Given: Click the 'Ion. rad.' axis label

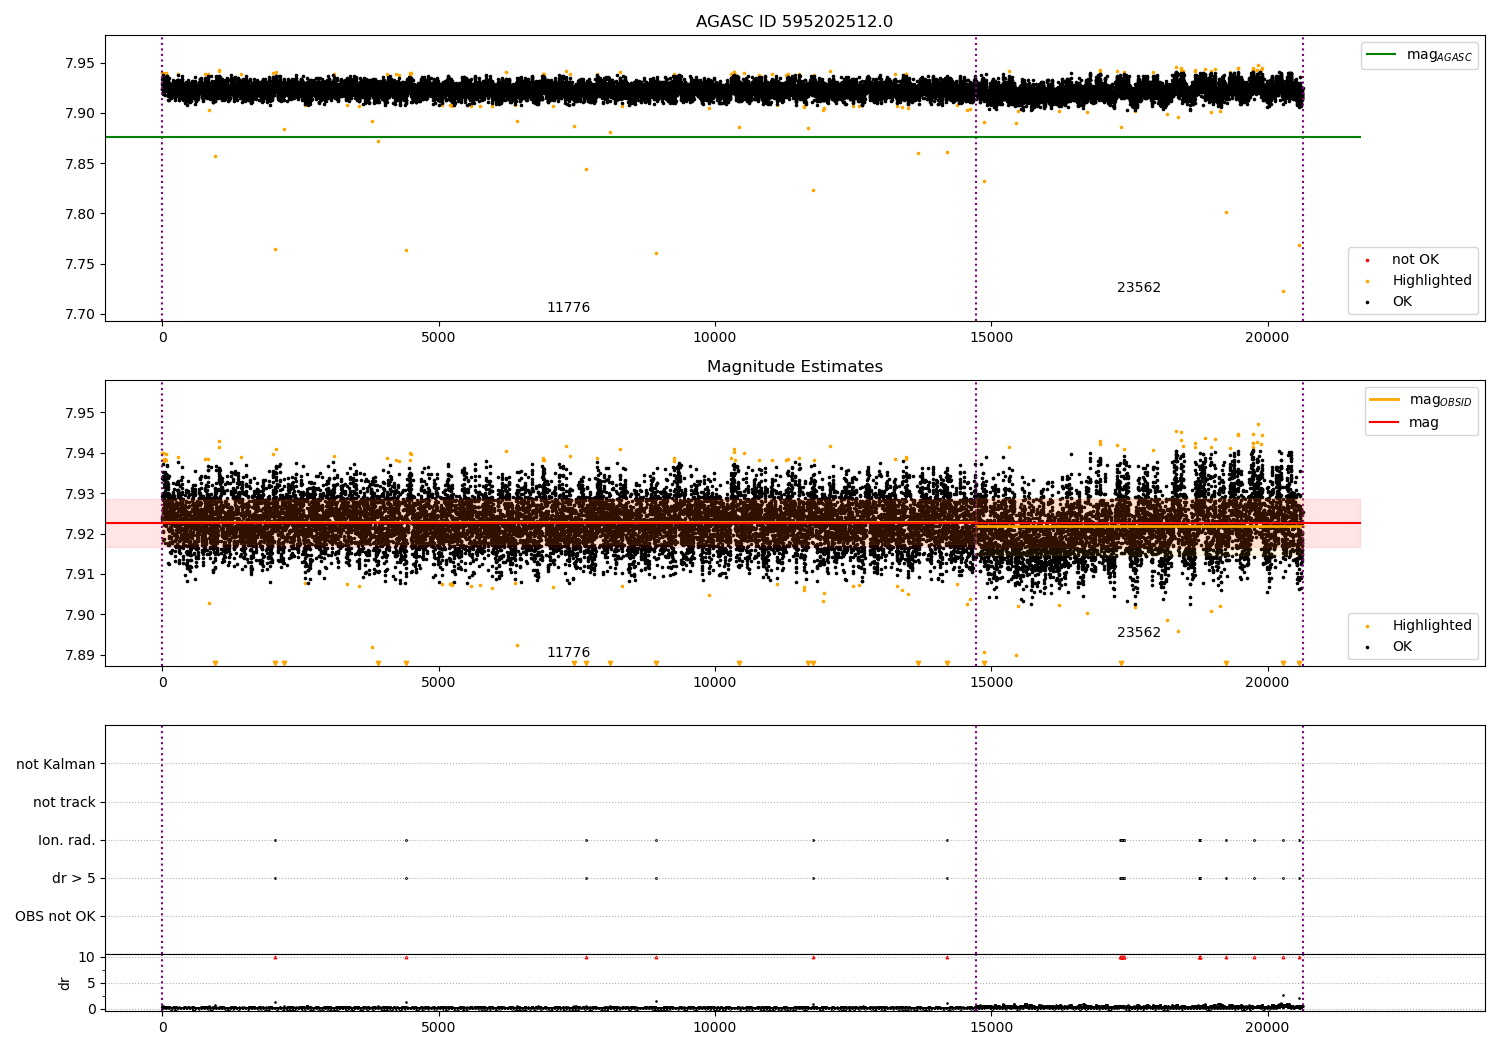Looking at the screenshot, I should (x=67, y=840).
